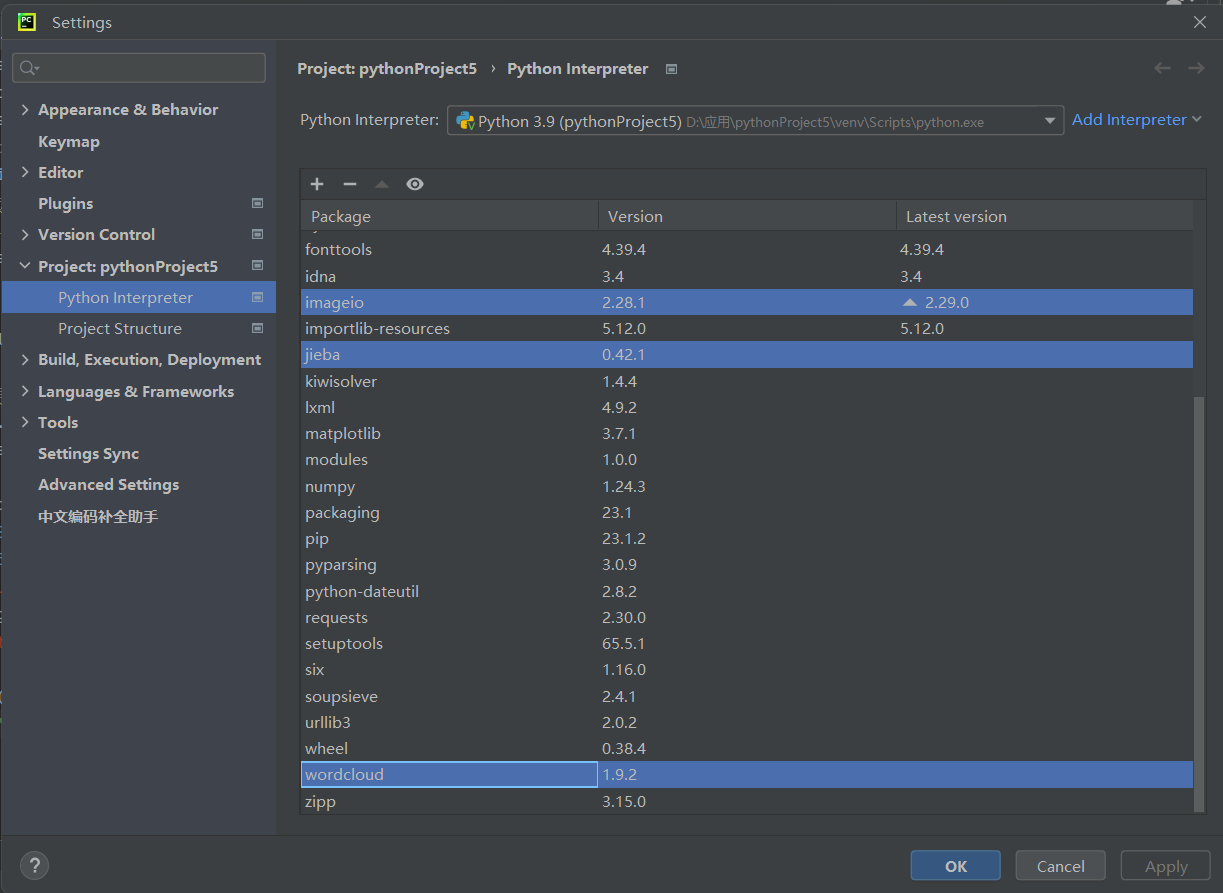
Task: Select the python-dateutil package row
Action: (x=747, y=591)
